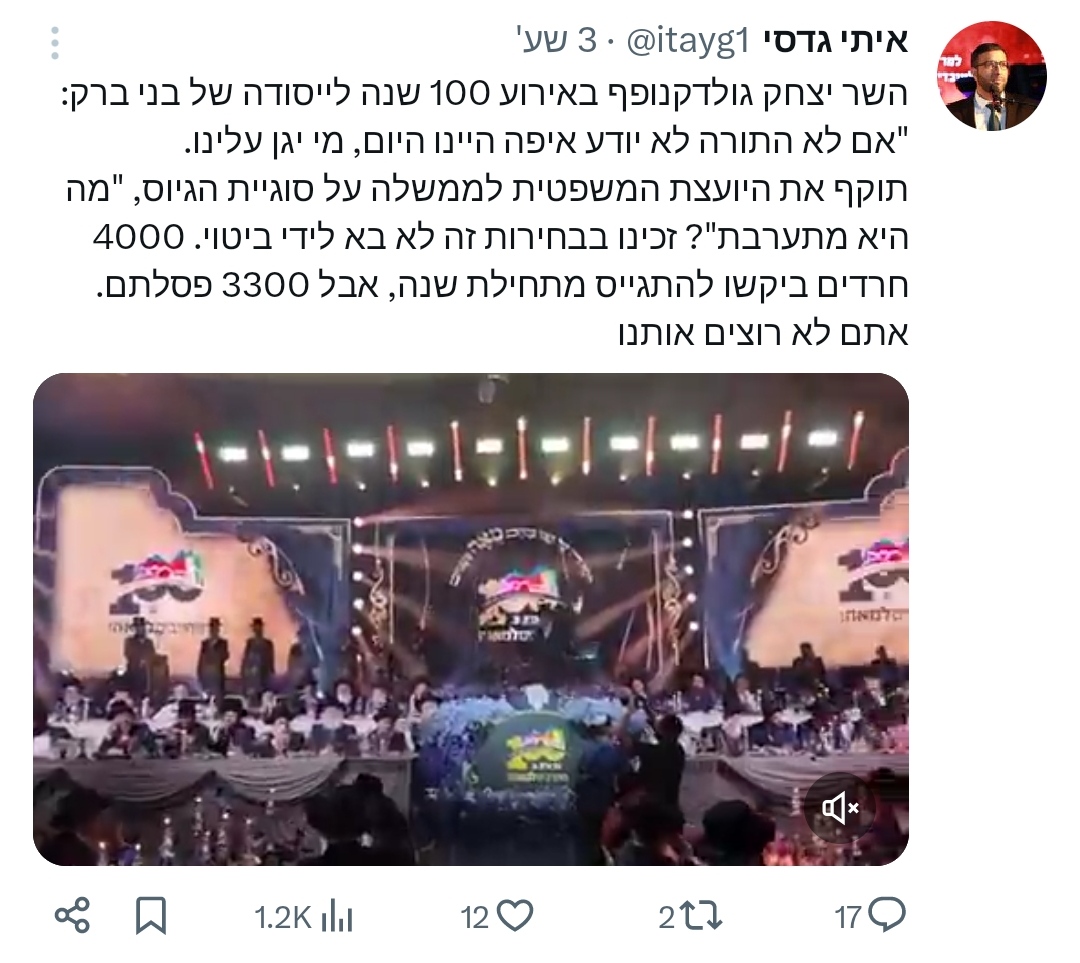
Task: Unmute the video with the speaker icon
Action: (840, 807)
